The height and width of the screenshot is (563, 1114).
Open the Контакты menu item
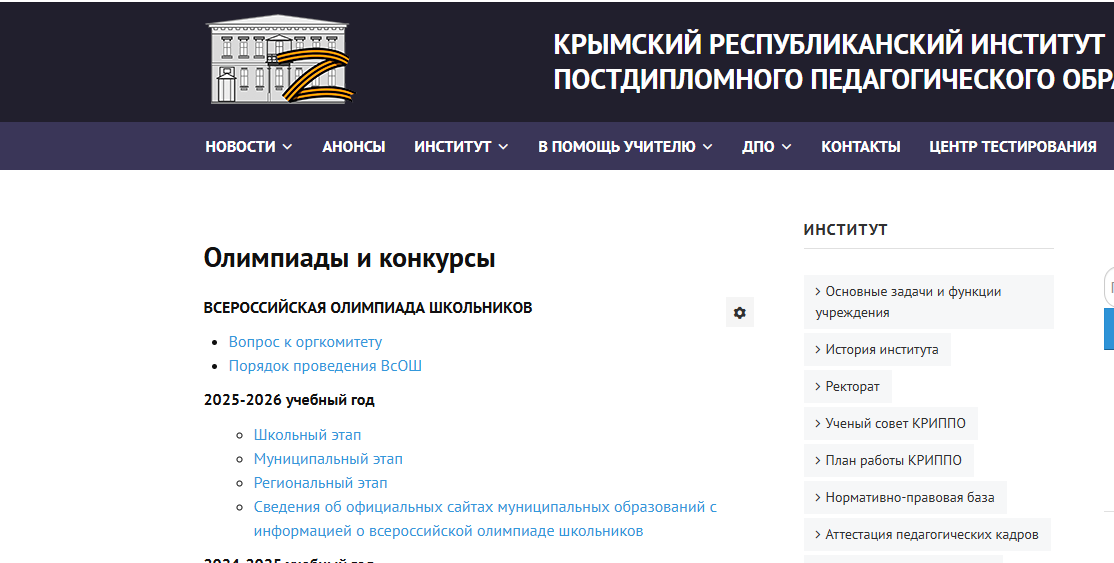[860, 146]
